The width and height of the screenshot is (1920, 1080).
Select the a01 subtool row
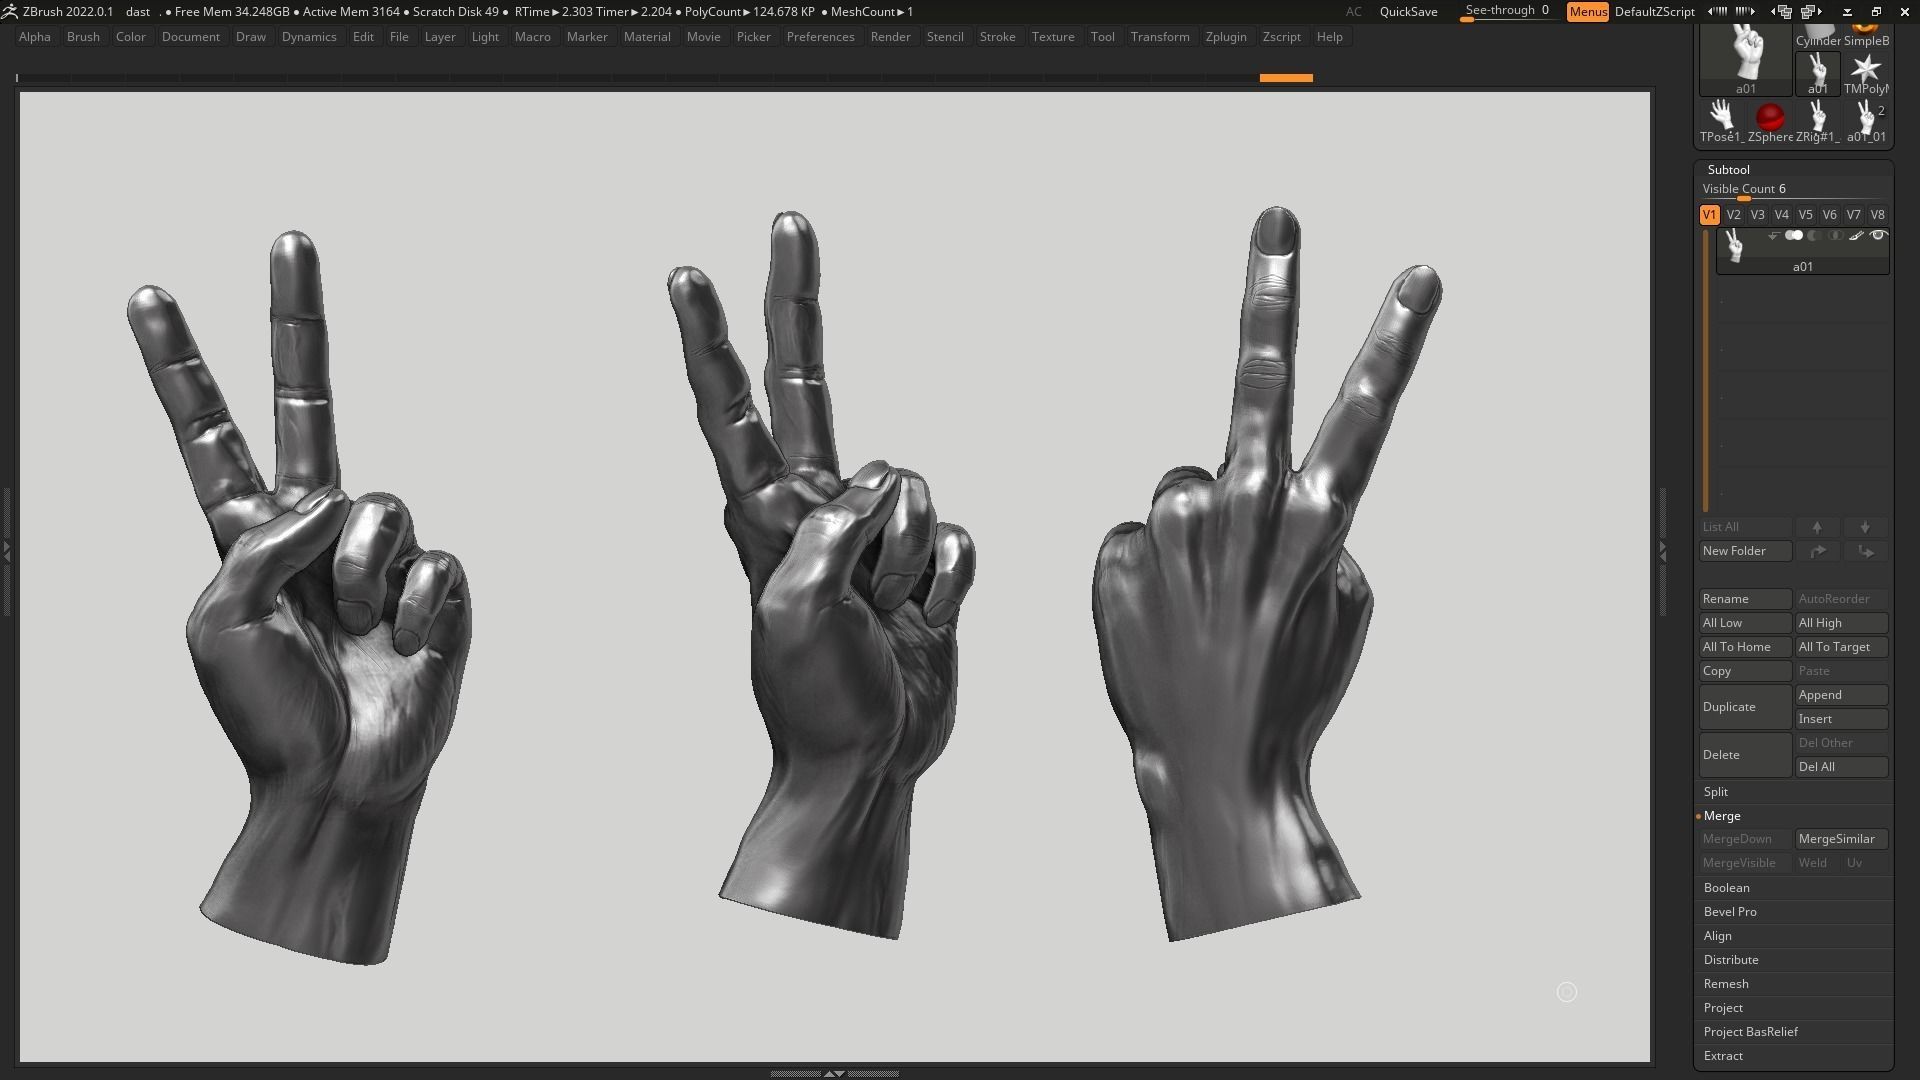1802,251
